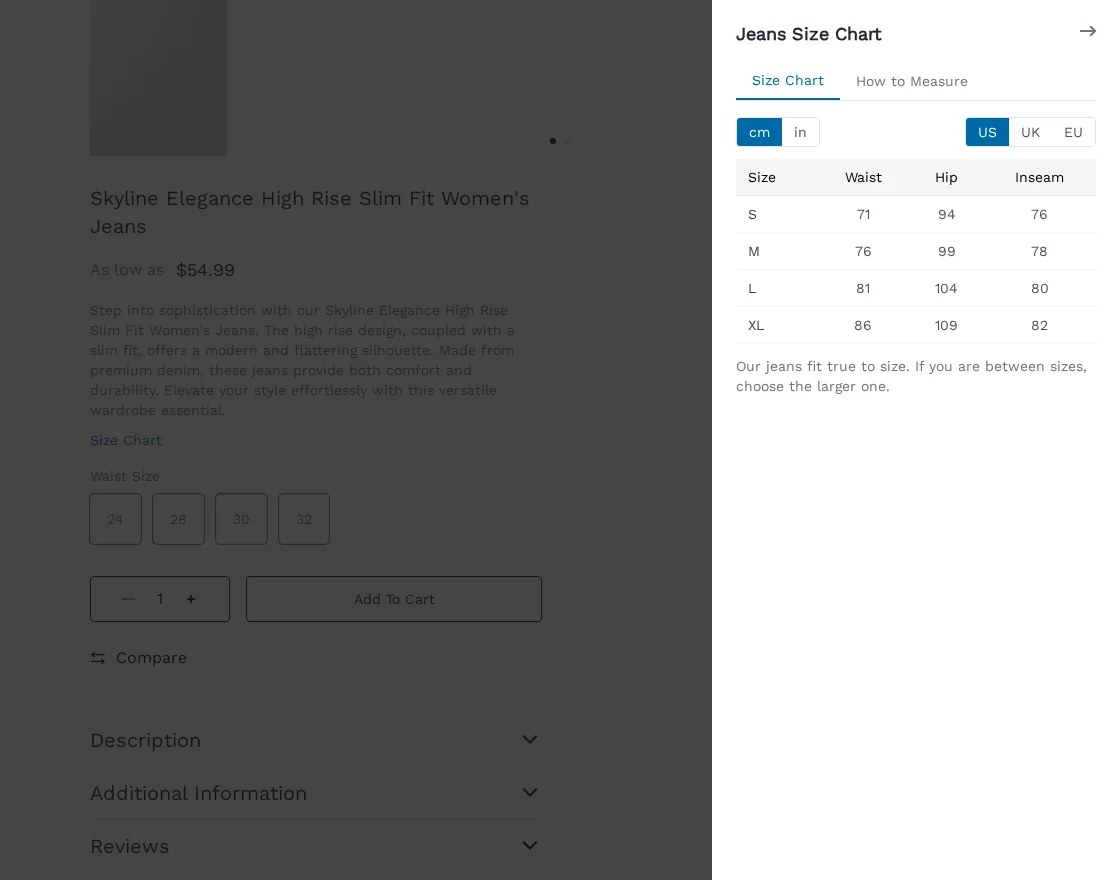
Task: Select UK sizing region
Action: [1030, 132]
